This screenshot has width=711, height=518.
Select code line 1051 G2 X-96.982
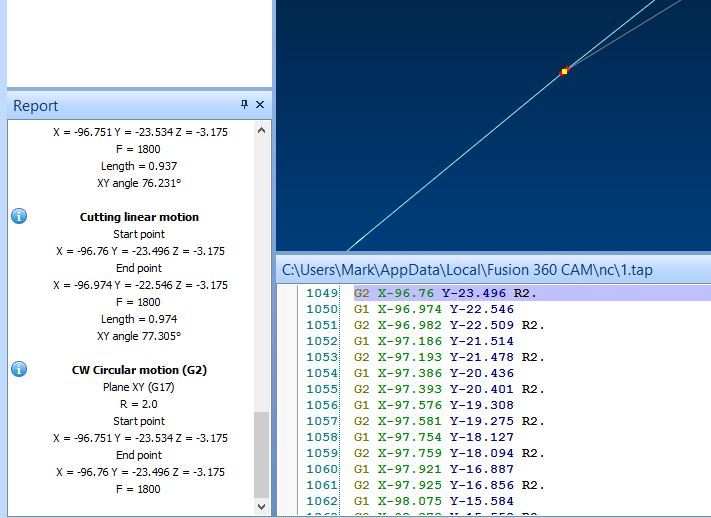click(x=449, y=325)
